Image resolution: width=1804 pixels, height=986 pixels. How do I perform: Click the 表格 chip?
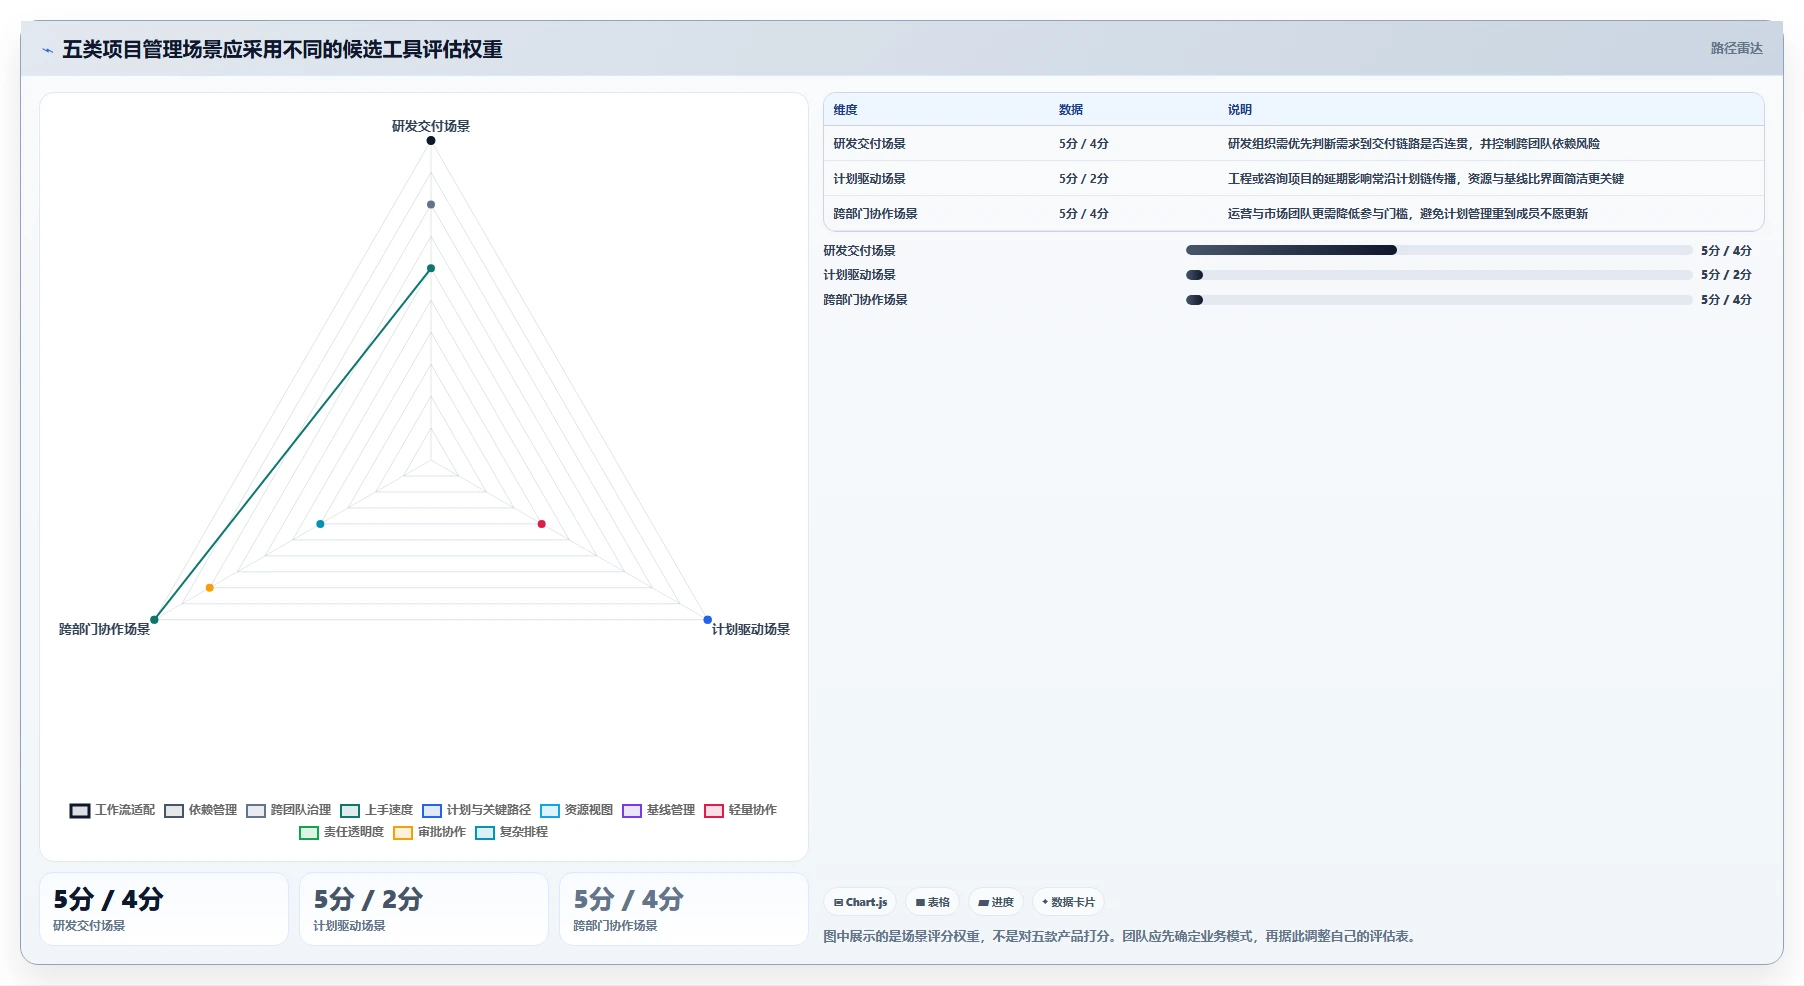pos(932,902)
